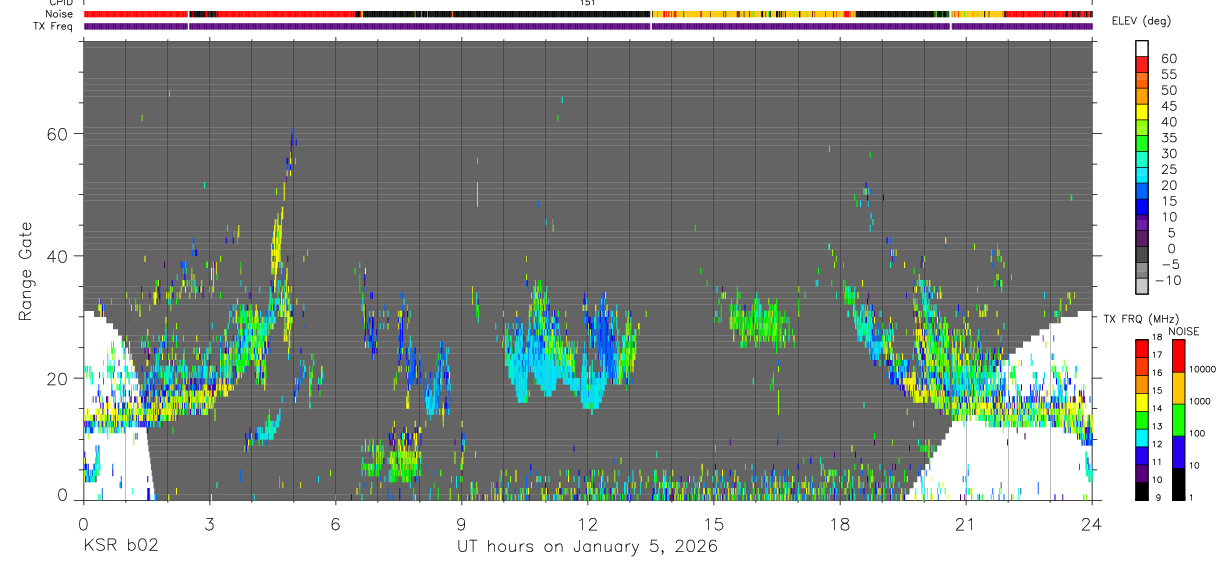Click the 45 label on ELEV scale
Screen dimensions: 1228x567
1167,106
